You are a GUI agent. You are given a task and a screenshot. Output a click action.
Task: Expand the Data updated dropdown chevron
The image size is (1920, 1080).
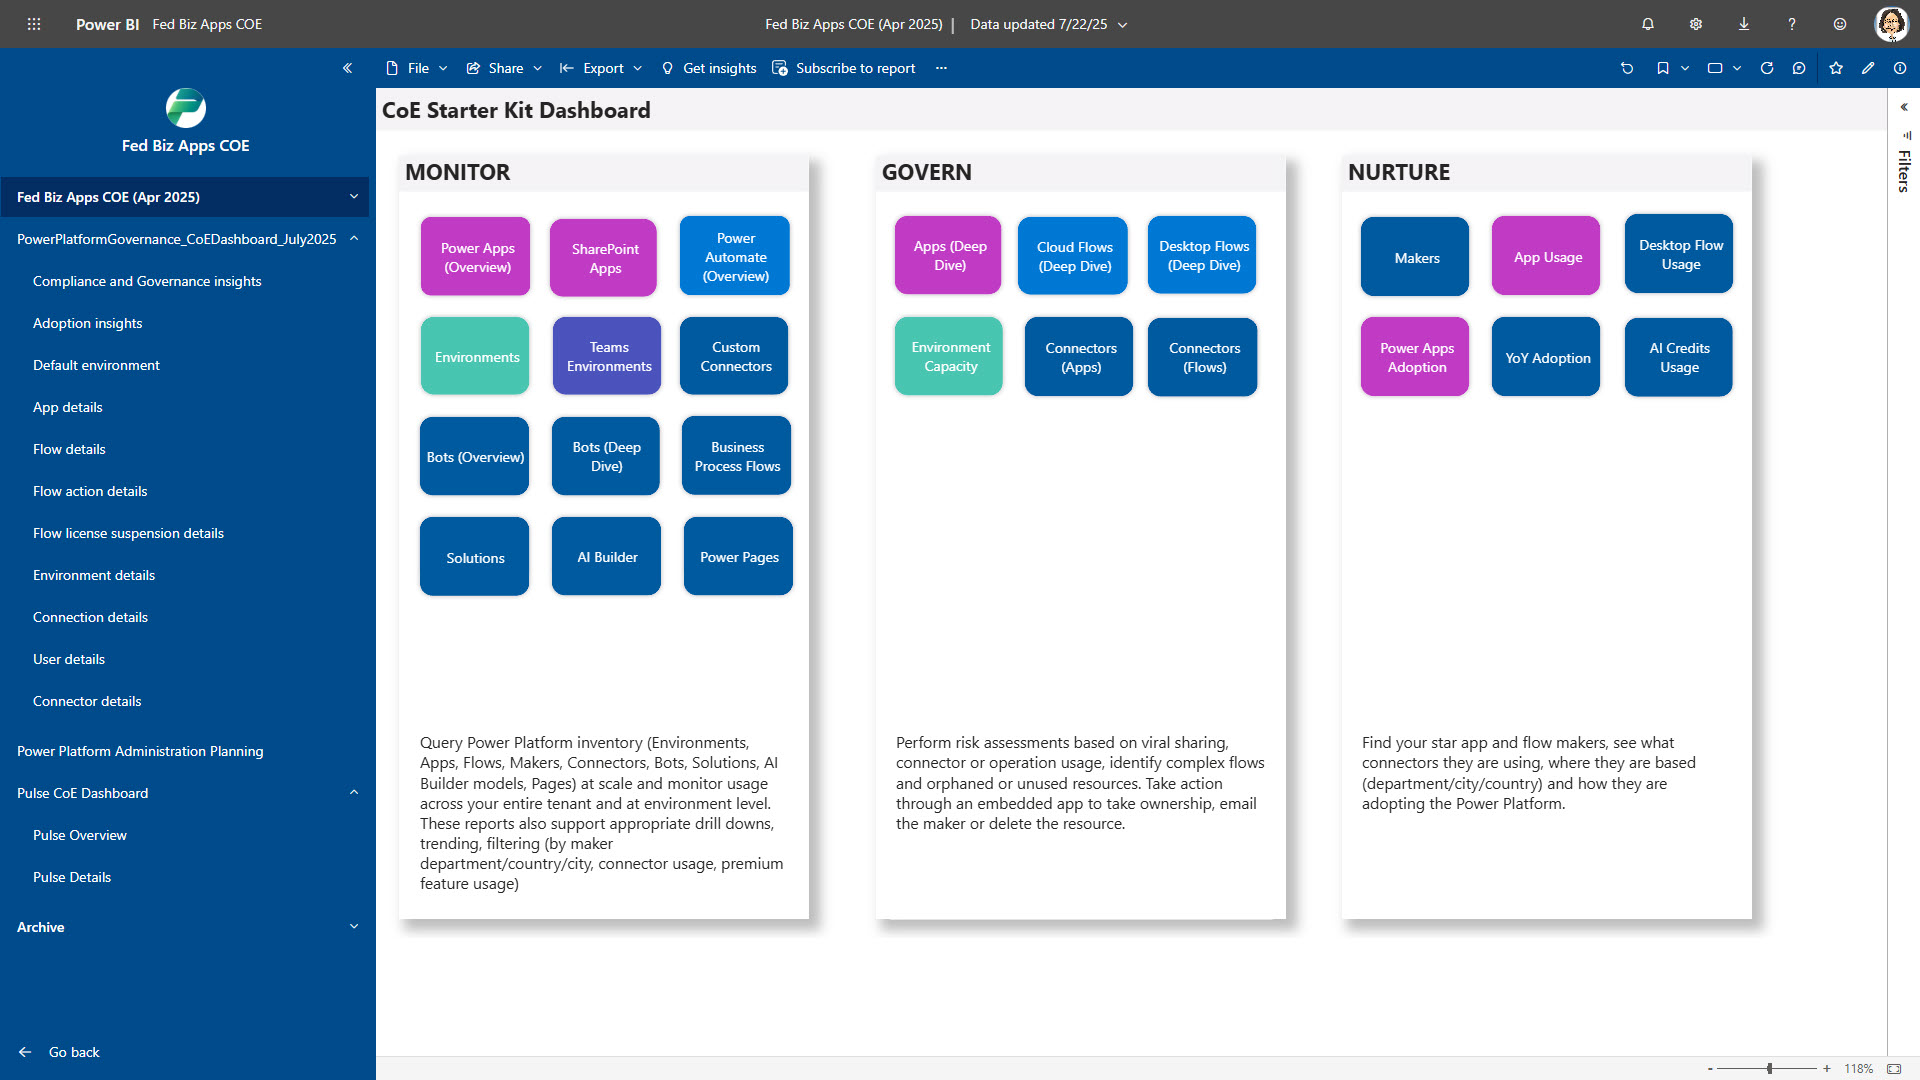point(1123,25)
